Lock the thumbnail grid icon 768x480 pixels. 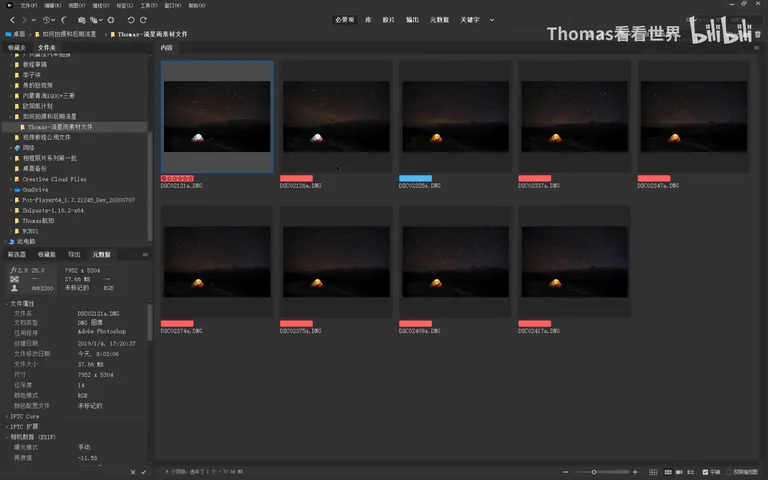click(x=653, y=472)
